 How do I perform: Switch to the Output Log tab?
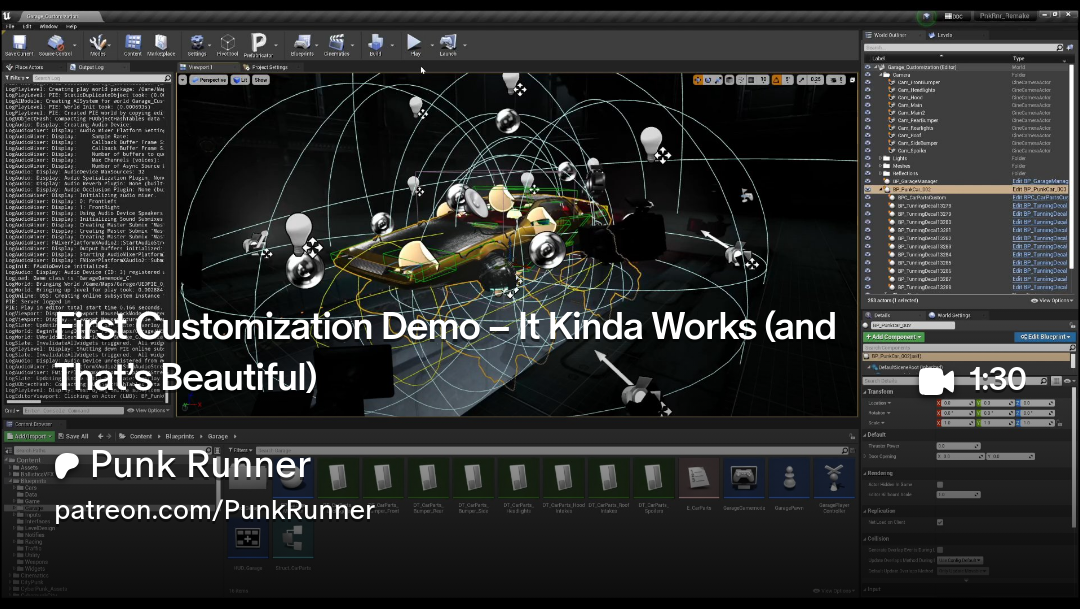click(x=90, y=67)
